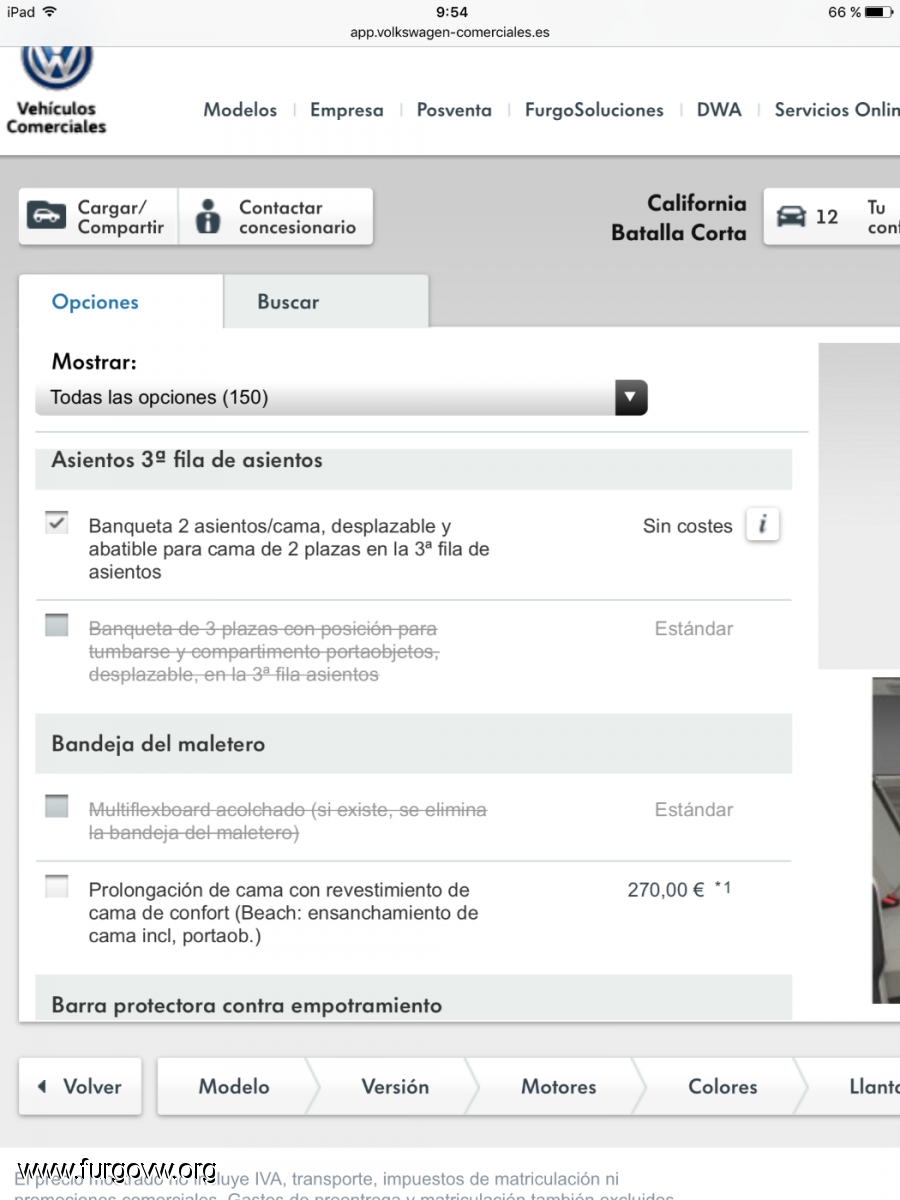Uncheck Banqueta 2 asientos/cama option
This screenshot has height=1200, width=900.
(x=57, y=523)
